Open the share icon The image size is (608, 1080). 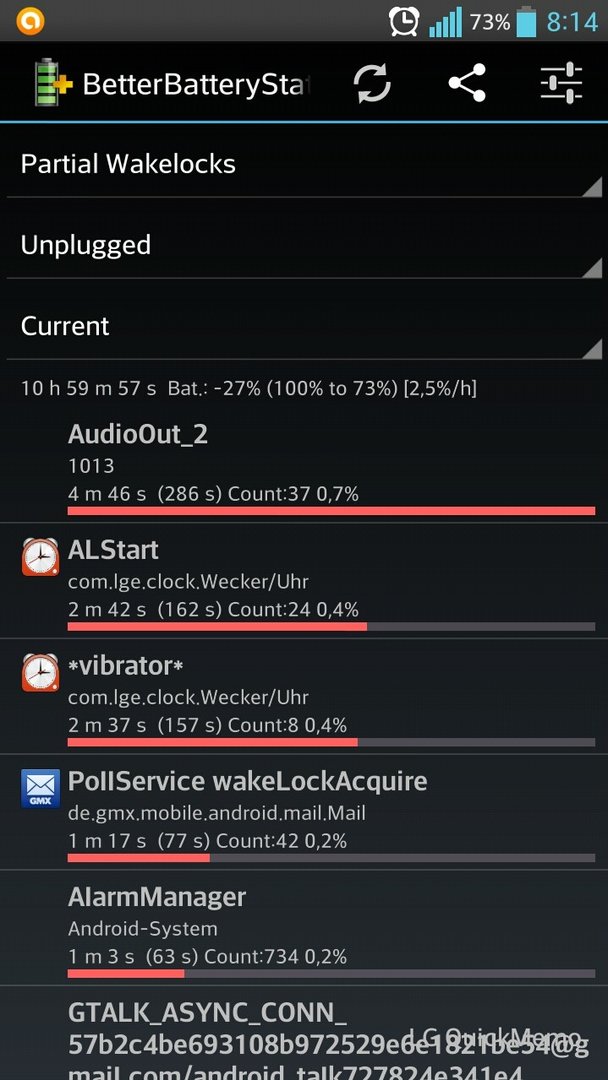click(x=468, y=83)
